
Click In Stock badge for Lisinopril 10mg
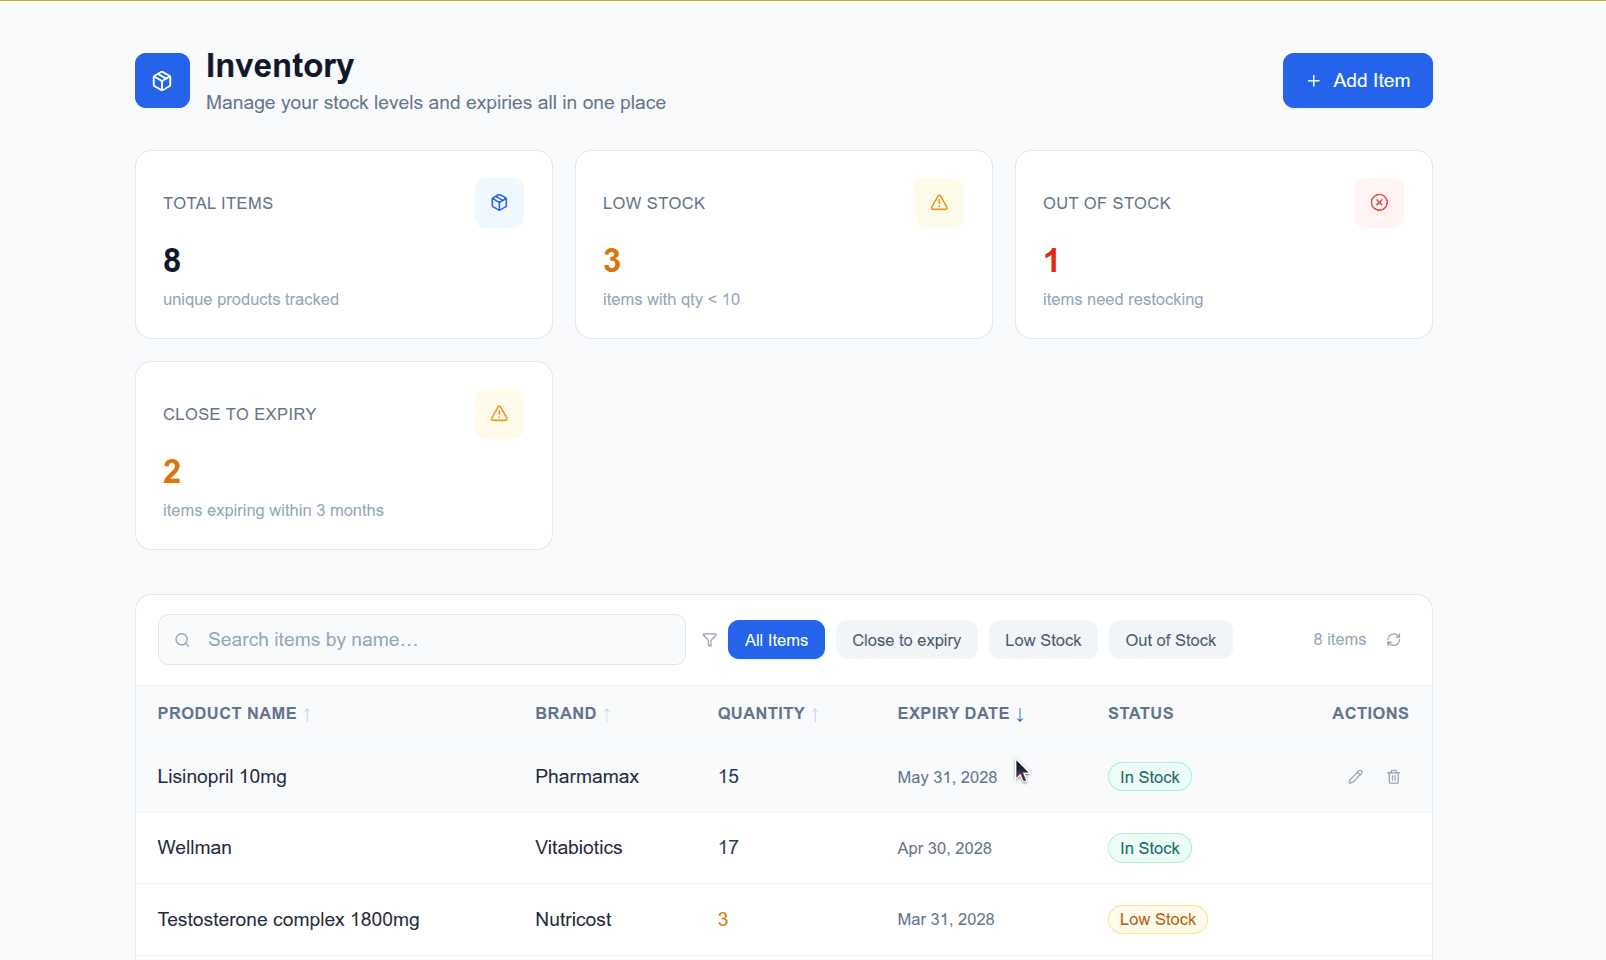[1149, 777]
